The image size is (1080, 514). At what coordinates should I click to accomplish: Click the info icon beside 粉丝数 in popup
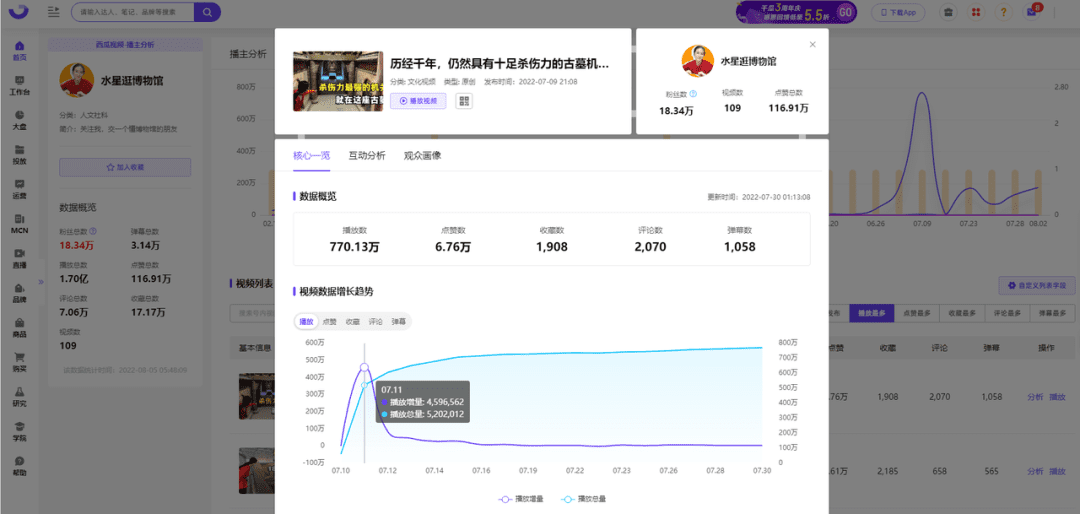(x=693, y=93)
